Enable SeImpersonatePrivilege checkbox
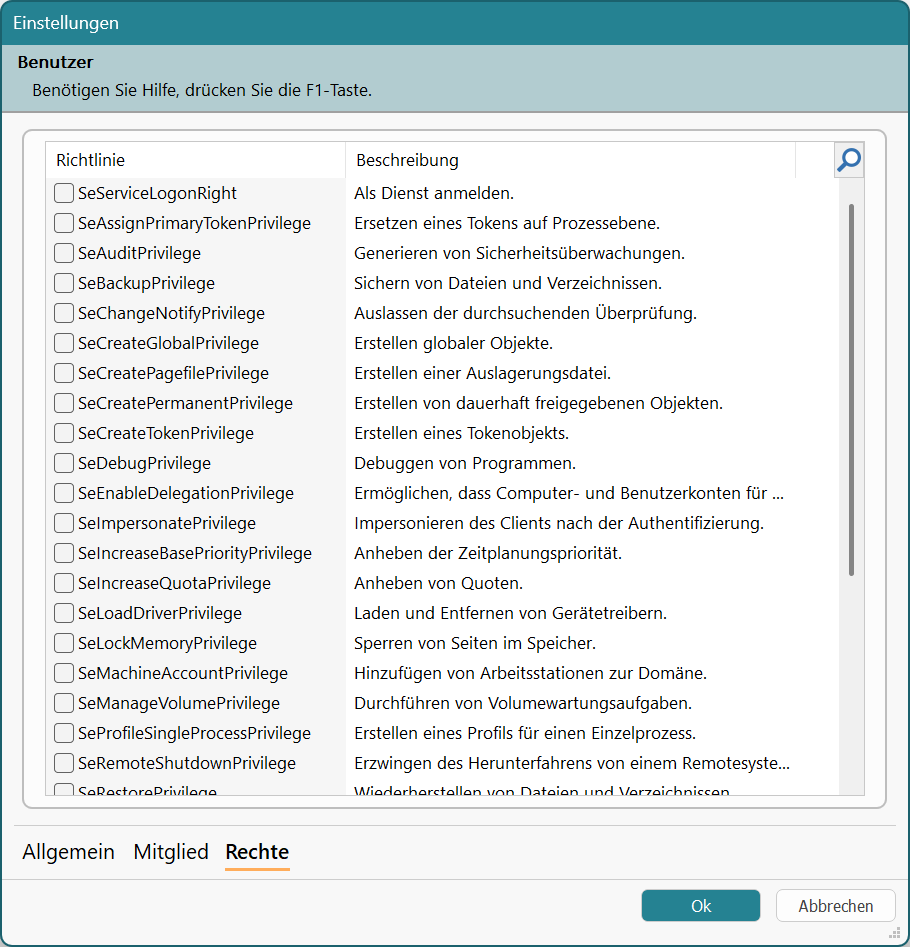Image resolution: width=910 pixels, height=947 pixels. [x=64, y=523]
